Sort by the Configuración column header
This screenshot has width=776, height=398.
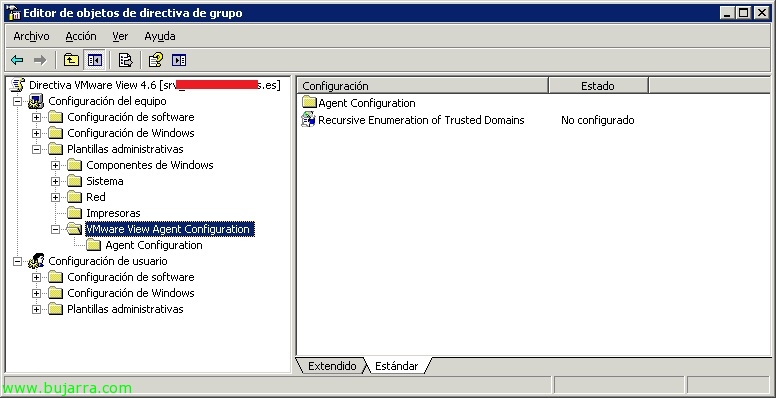(x=423, y=86)
